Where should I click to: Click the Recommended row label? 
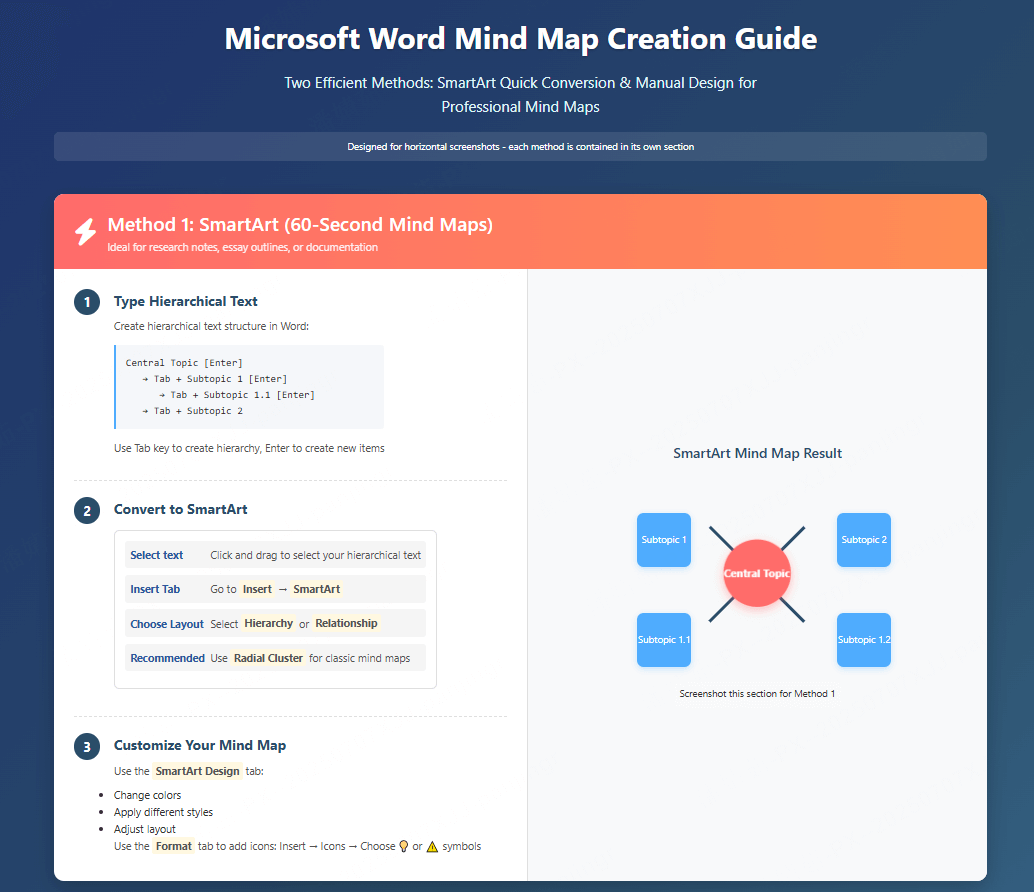167,658
